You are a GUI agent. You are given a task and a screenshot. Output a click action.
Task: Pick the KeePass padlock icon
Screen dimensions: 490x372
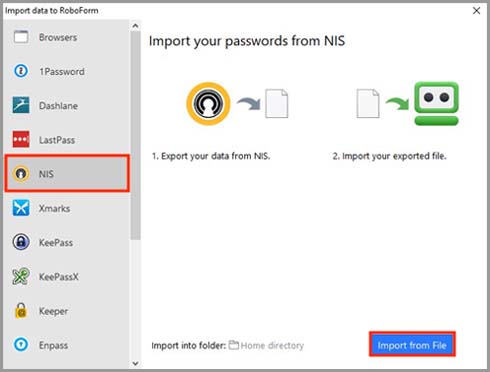21,242
